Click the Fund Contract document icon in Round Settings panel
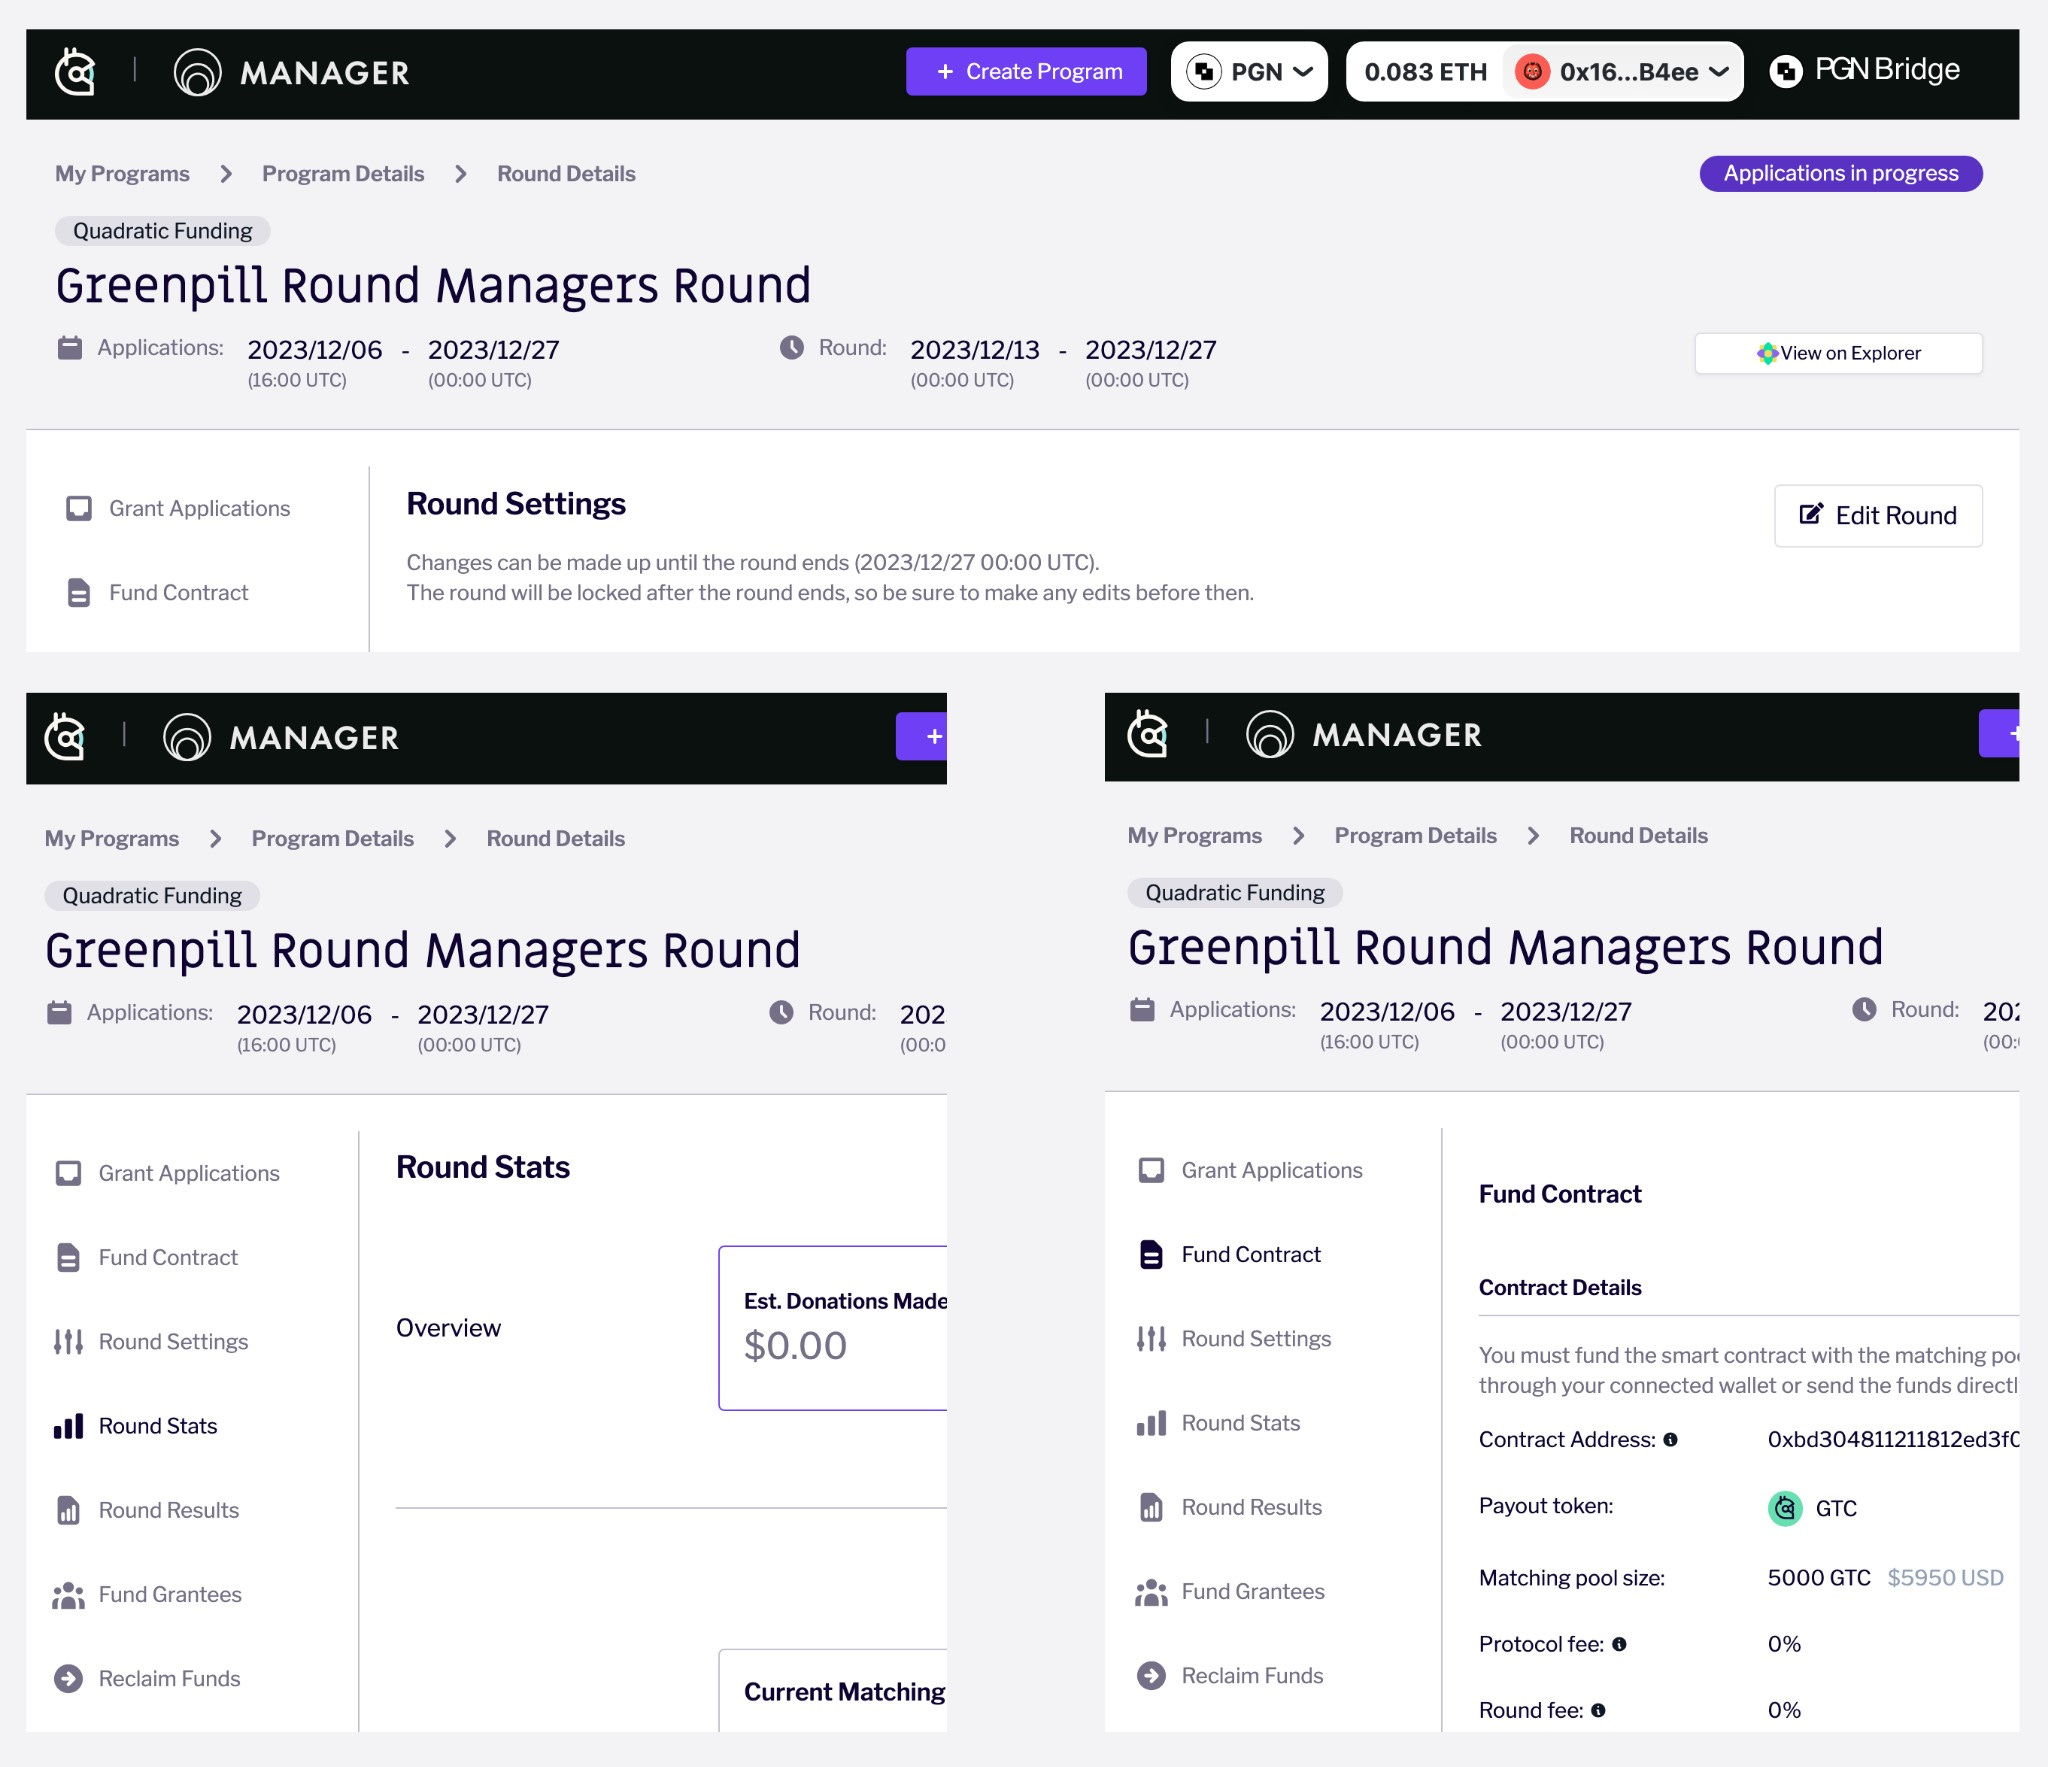2048x1767 pixels. (x=79, y=593)
